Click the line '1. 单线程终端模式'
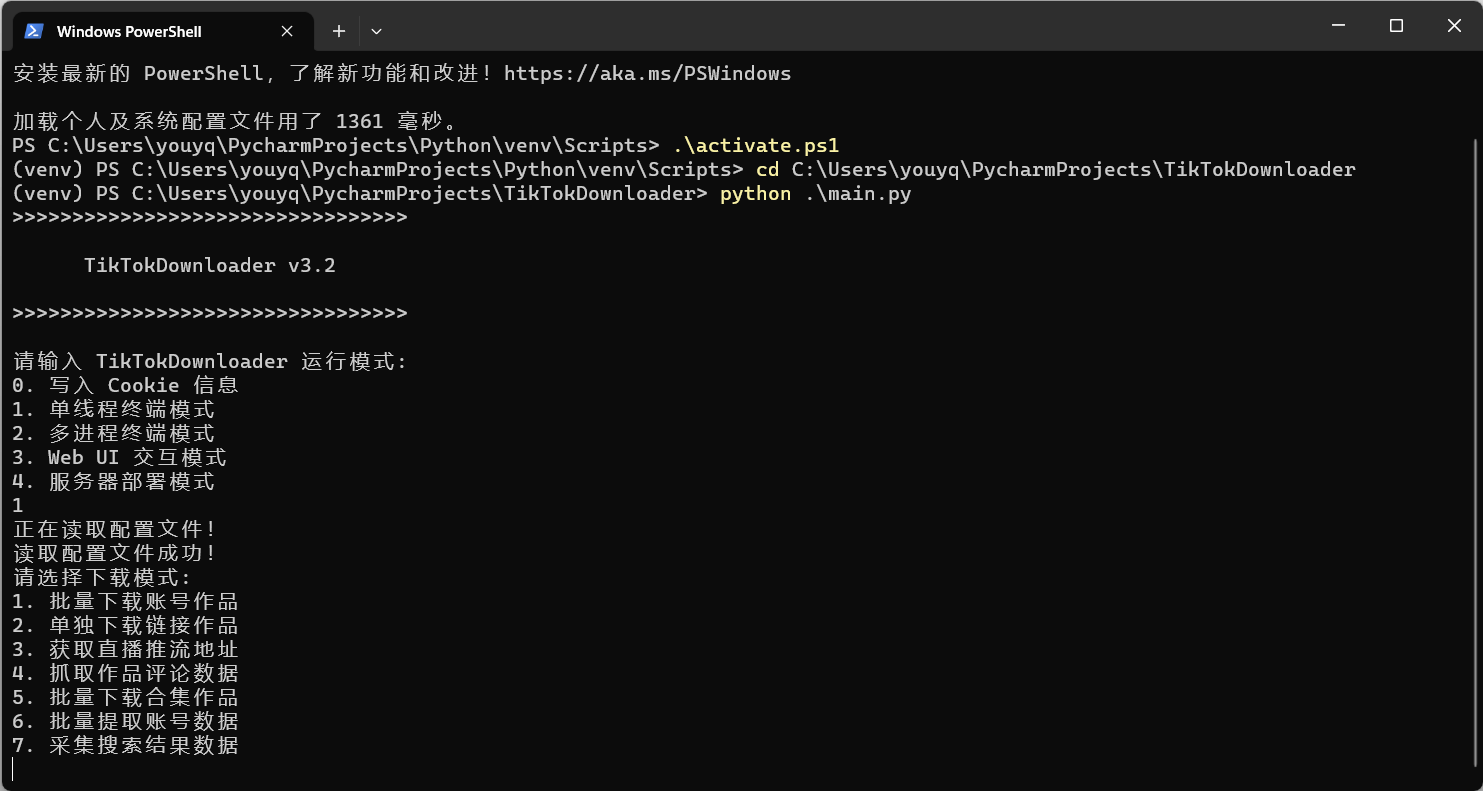The image size is (1483, 791). pos(114,409)
